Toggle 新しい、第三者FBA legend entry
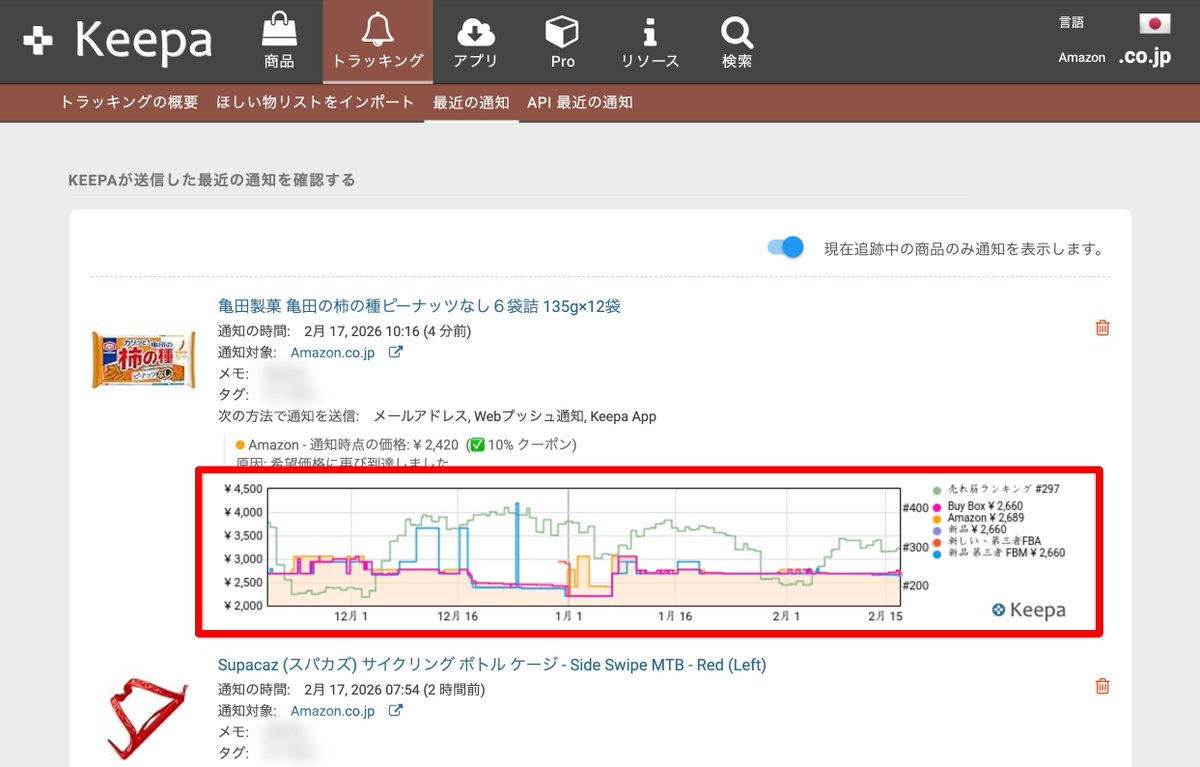Viewport: 1200px width, 767px height. click(986, 541)
